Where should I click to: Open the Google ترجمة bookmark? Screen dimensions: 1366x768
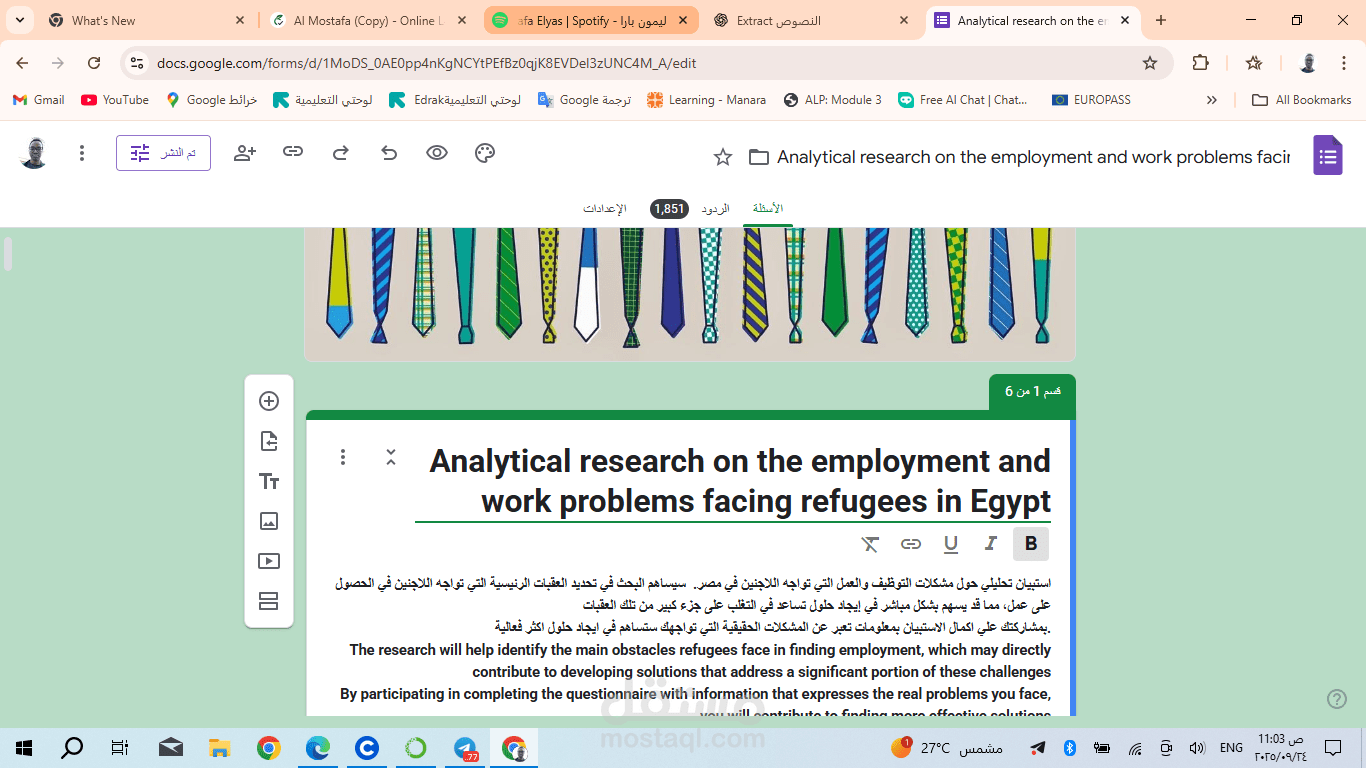click(x=584, y=100)
